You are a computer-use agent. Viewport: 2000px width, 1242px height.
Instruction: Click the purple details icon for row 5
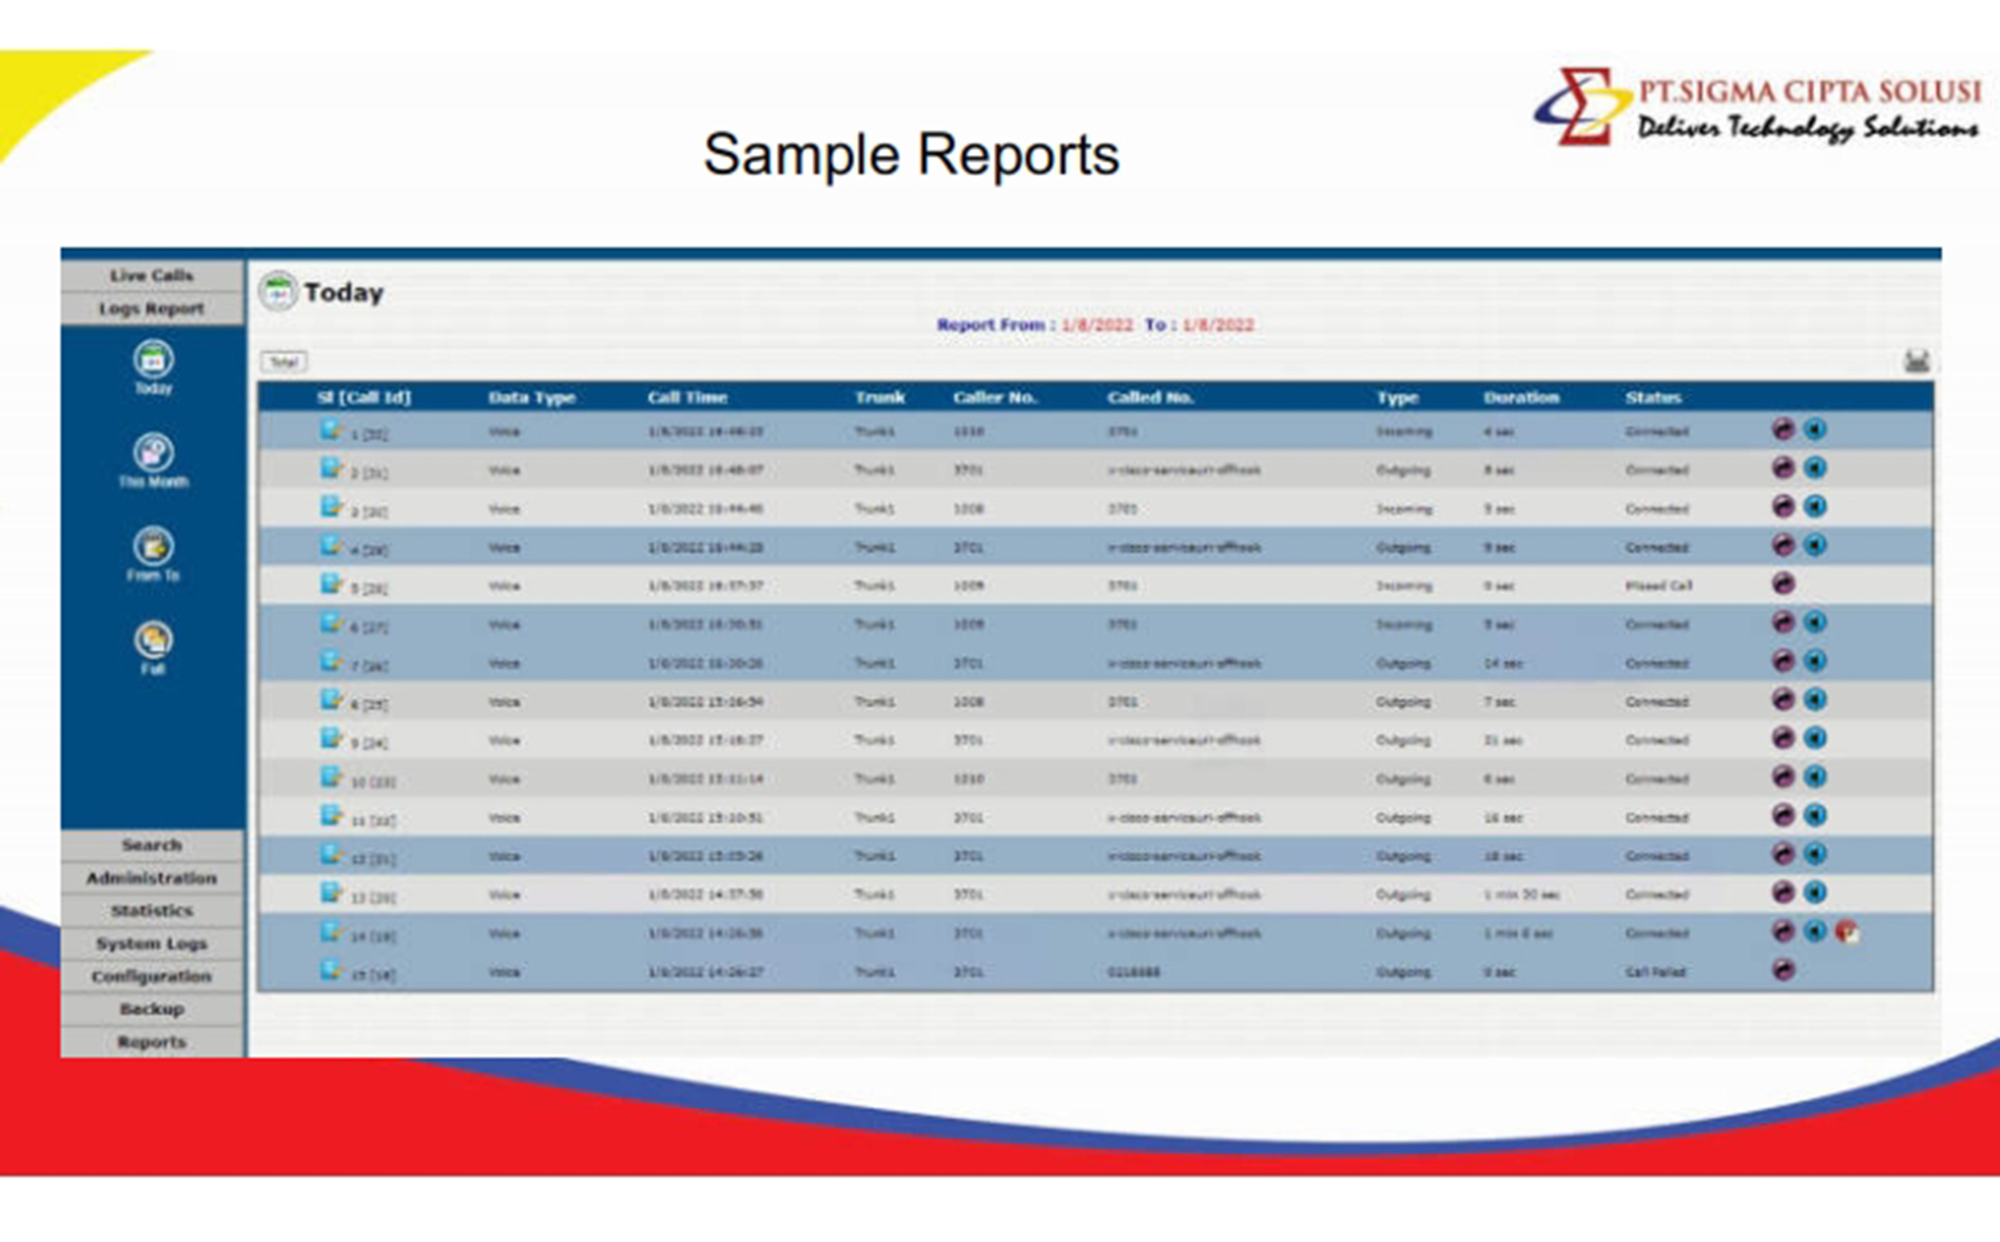(x=1783, y=584)
